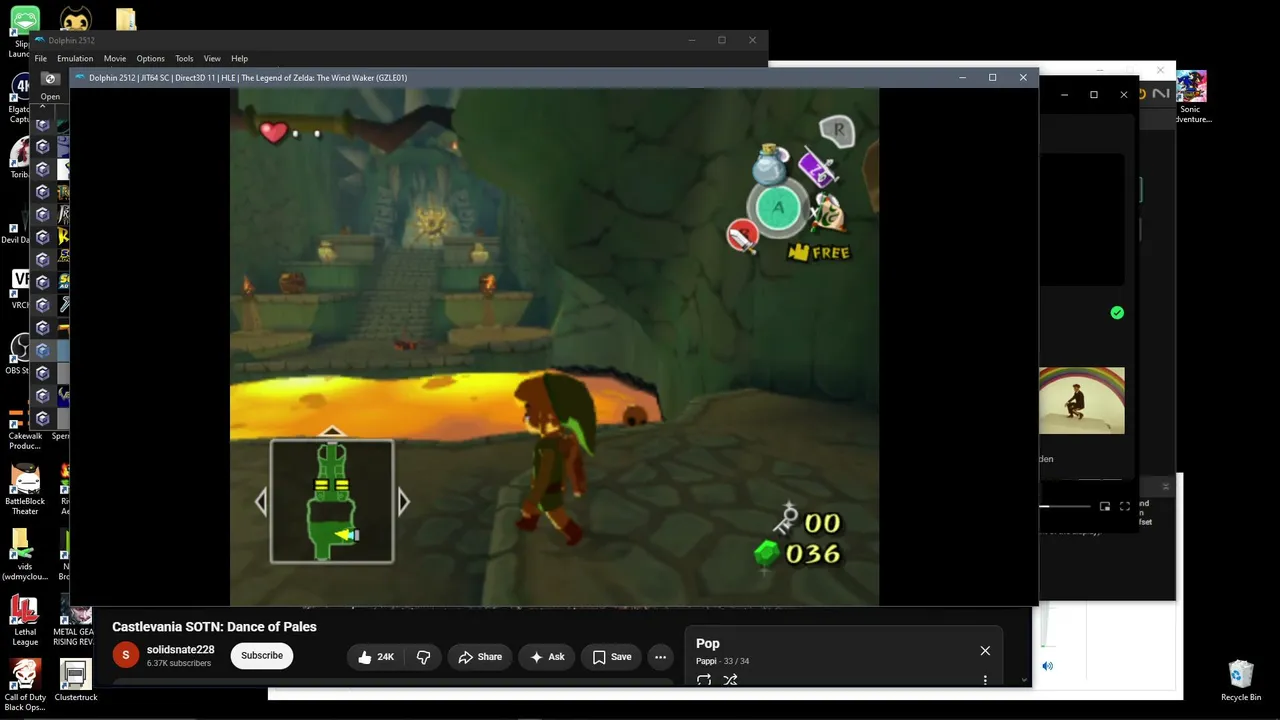Open the File menu in Dolphin
Viewport: 1280px width, 720px height.
coord(40,59)
